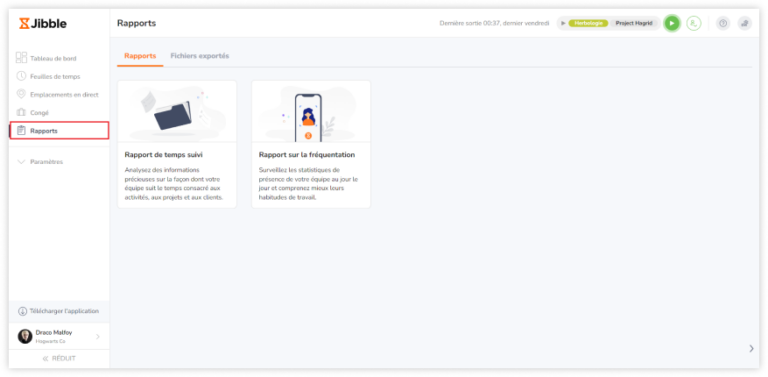Open Tableau de bord via its dashboard icon
The image size is (768, 377).
pyautogui.click(x=21, y=58)
